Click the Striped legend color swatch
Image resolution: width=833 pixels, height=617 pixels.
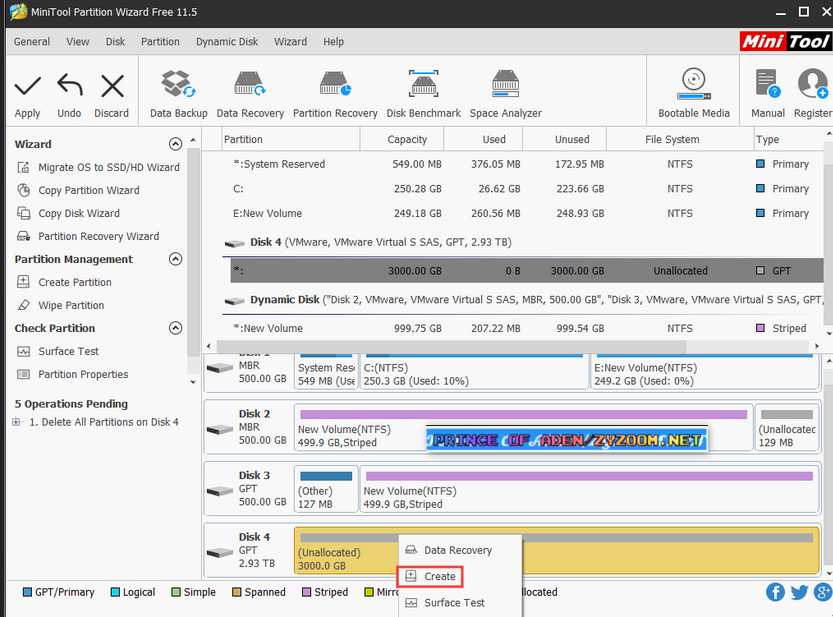pyautogui.click(x=306, y=592)
